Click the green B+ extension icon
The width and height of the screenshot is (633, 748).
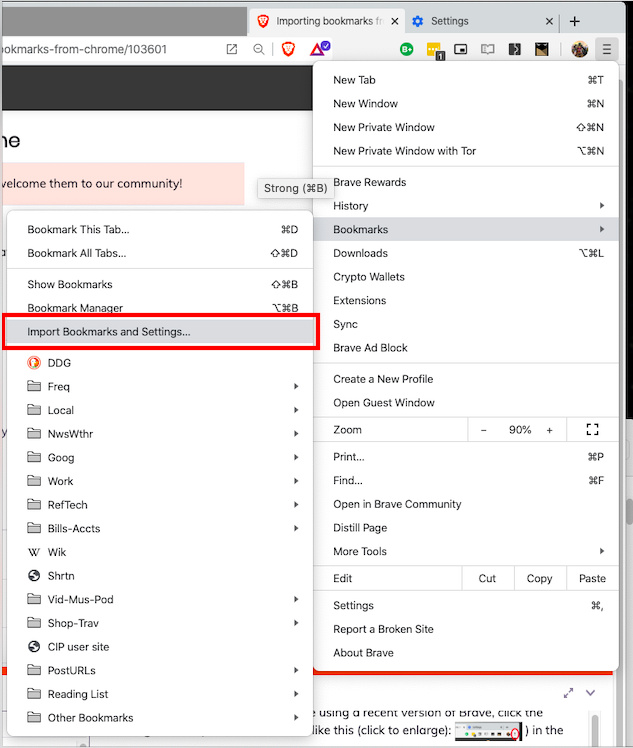point(406,49)
